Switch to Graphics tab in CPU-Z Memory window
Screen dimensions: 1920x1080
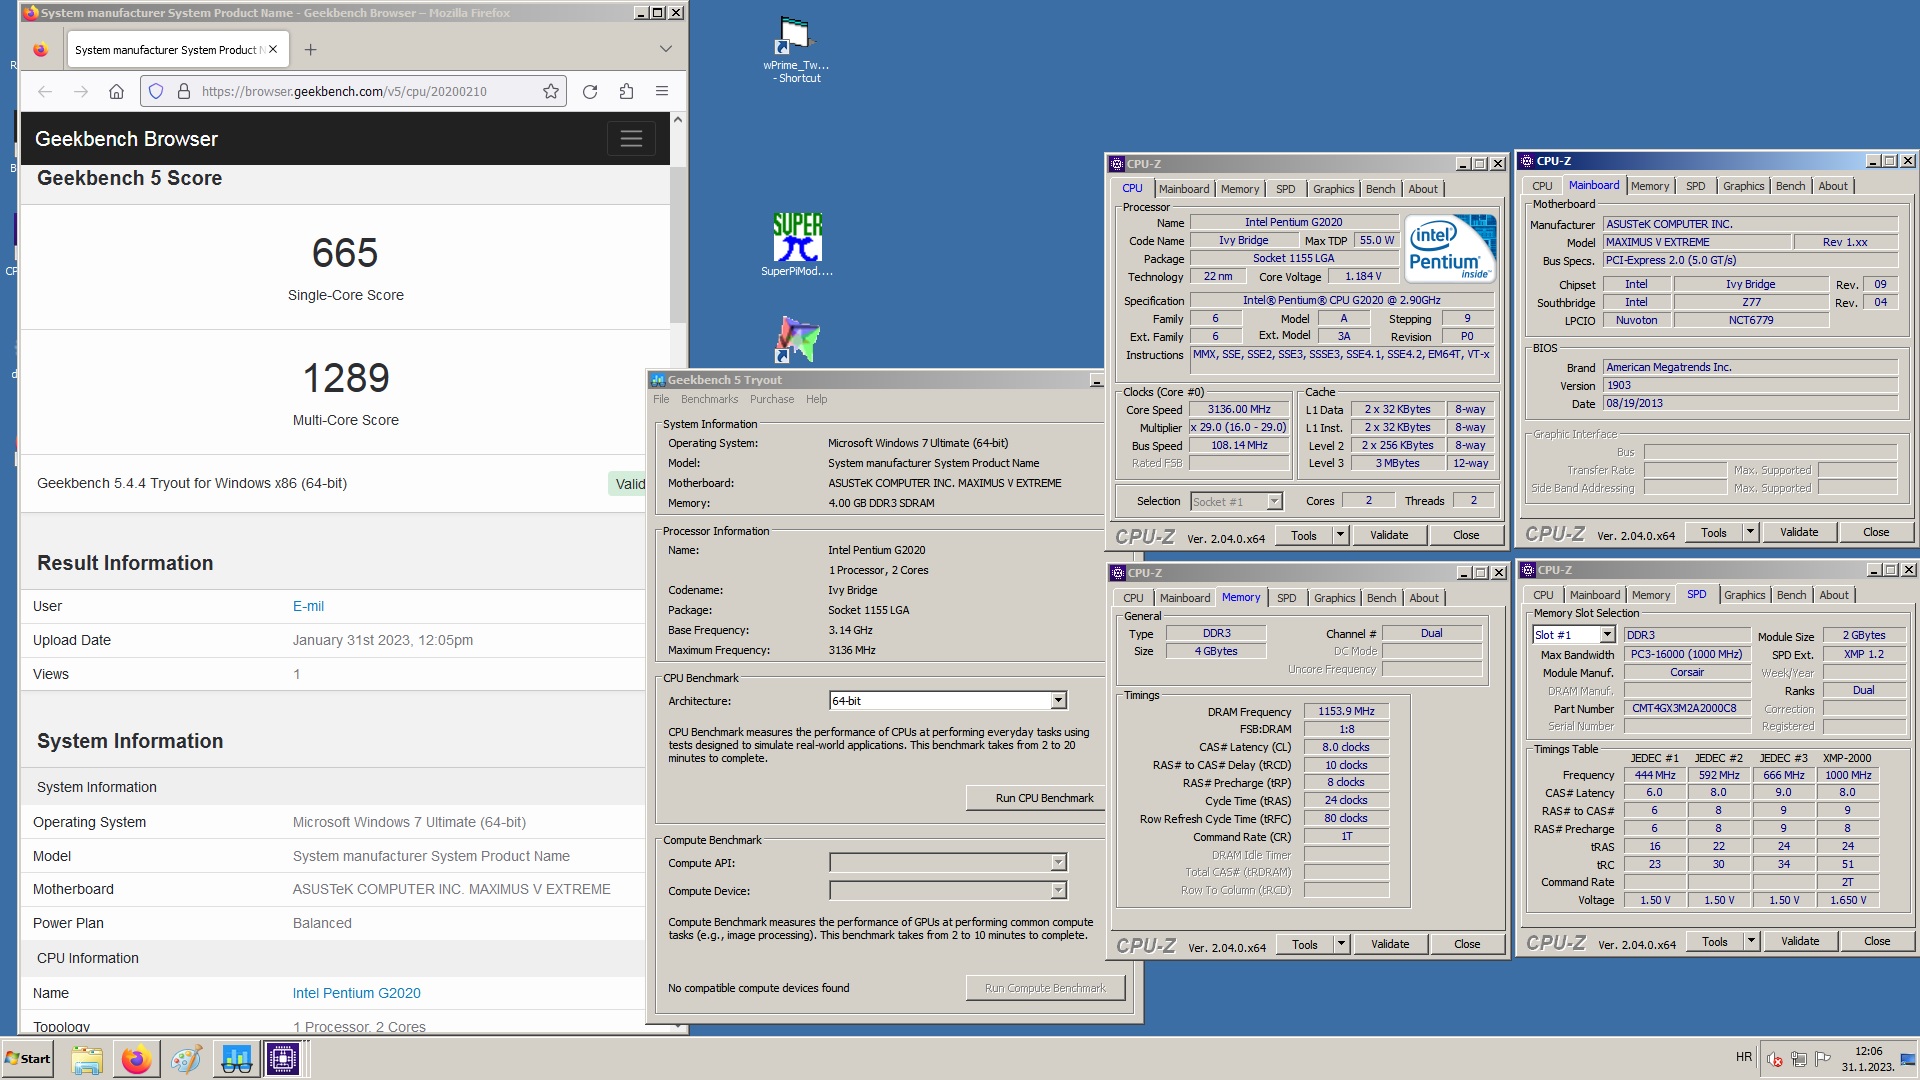tap(1335, 598)
